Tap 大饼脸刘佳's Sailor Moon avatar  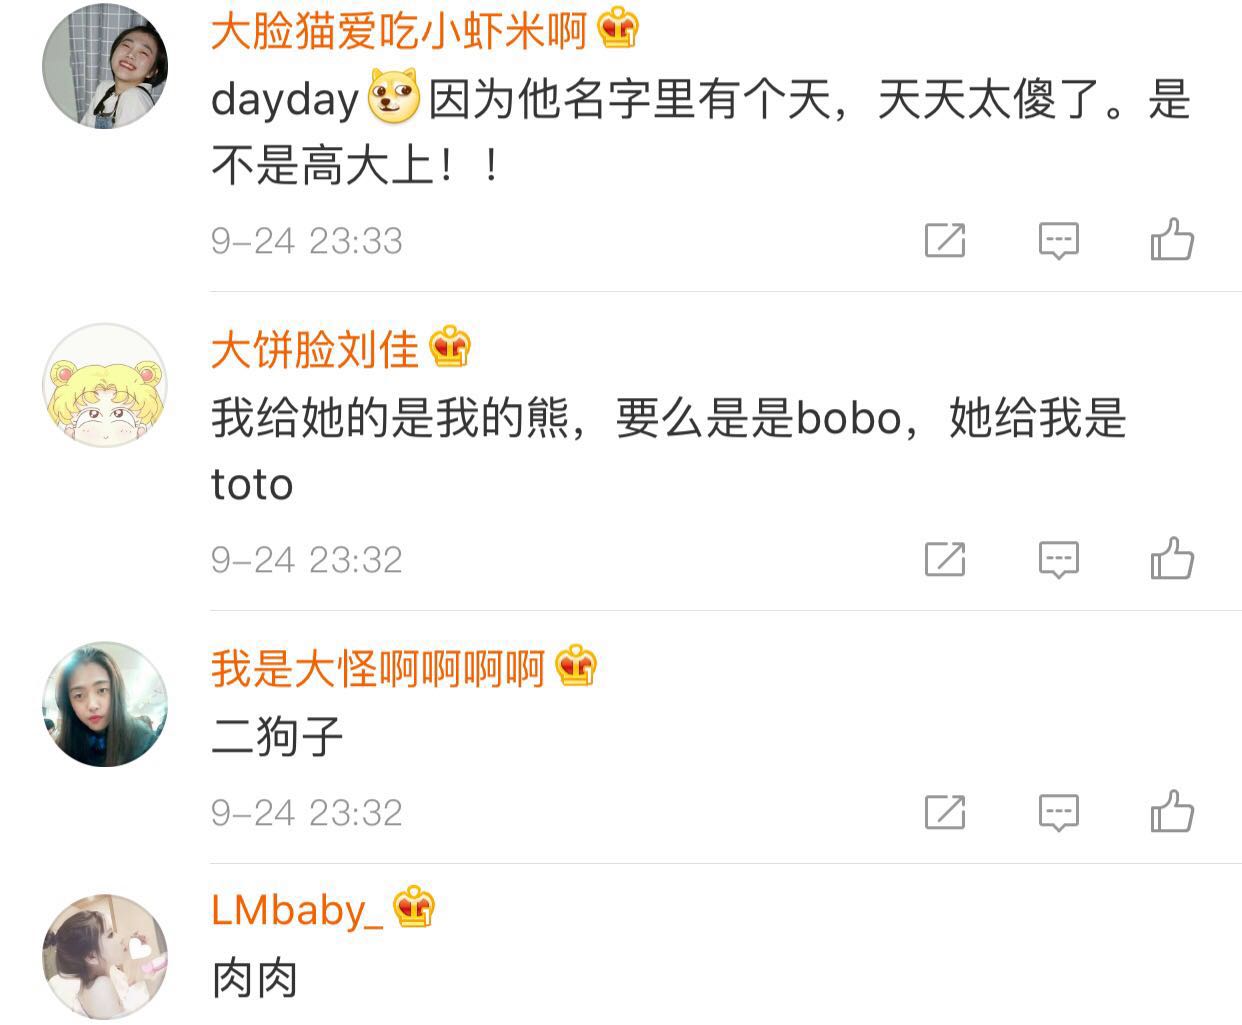105,385
